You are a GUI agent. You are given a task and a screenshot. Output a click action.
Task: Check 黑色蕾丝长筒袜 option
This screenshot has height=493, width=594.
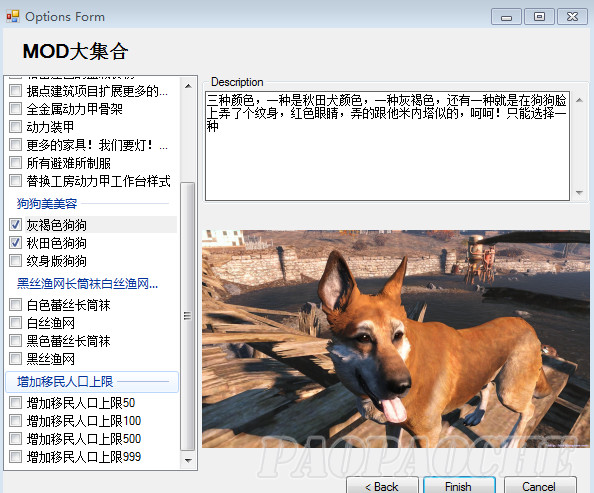coord(16,341)
